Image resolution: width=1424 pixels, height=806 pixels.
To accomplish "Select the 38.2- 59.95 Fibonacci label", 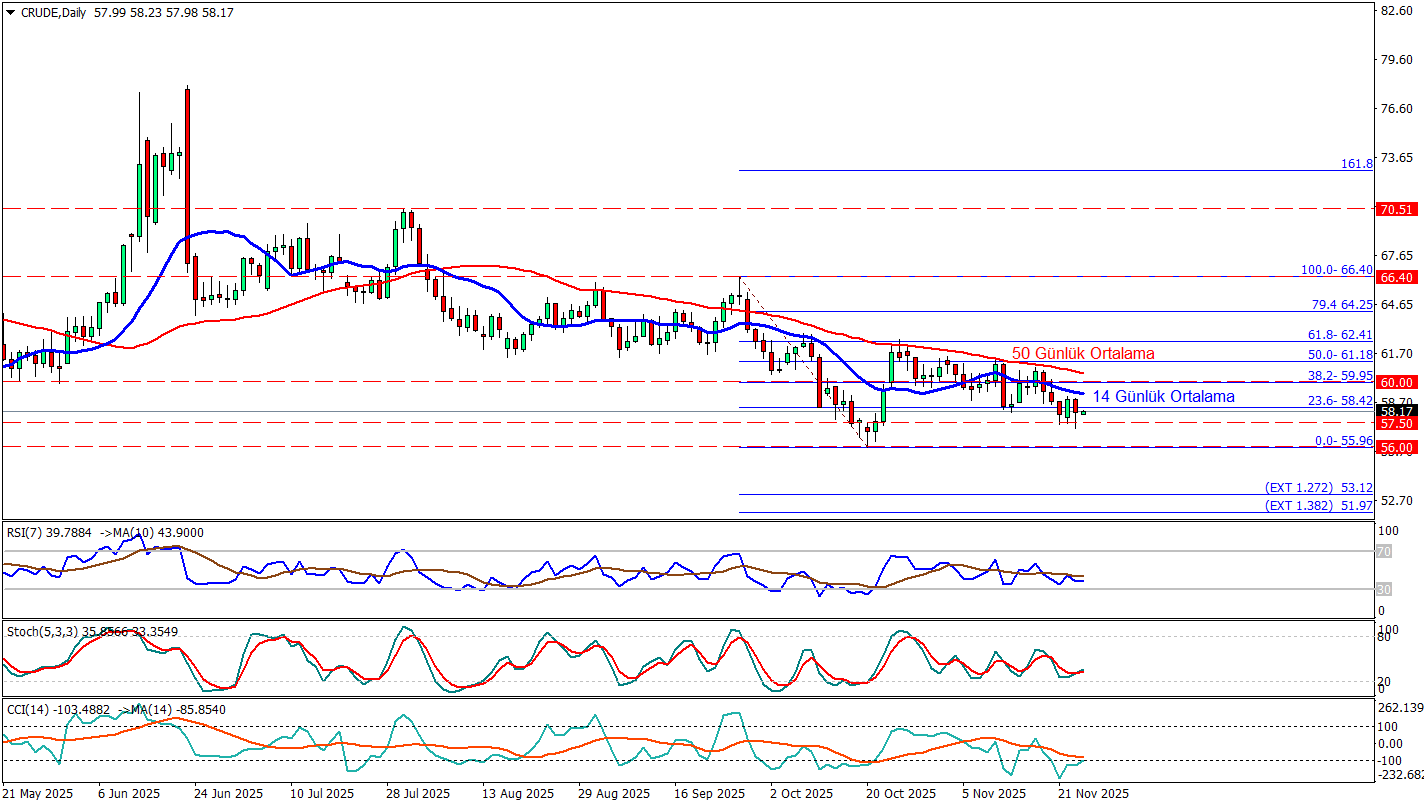I will point(1339,375).
